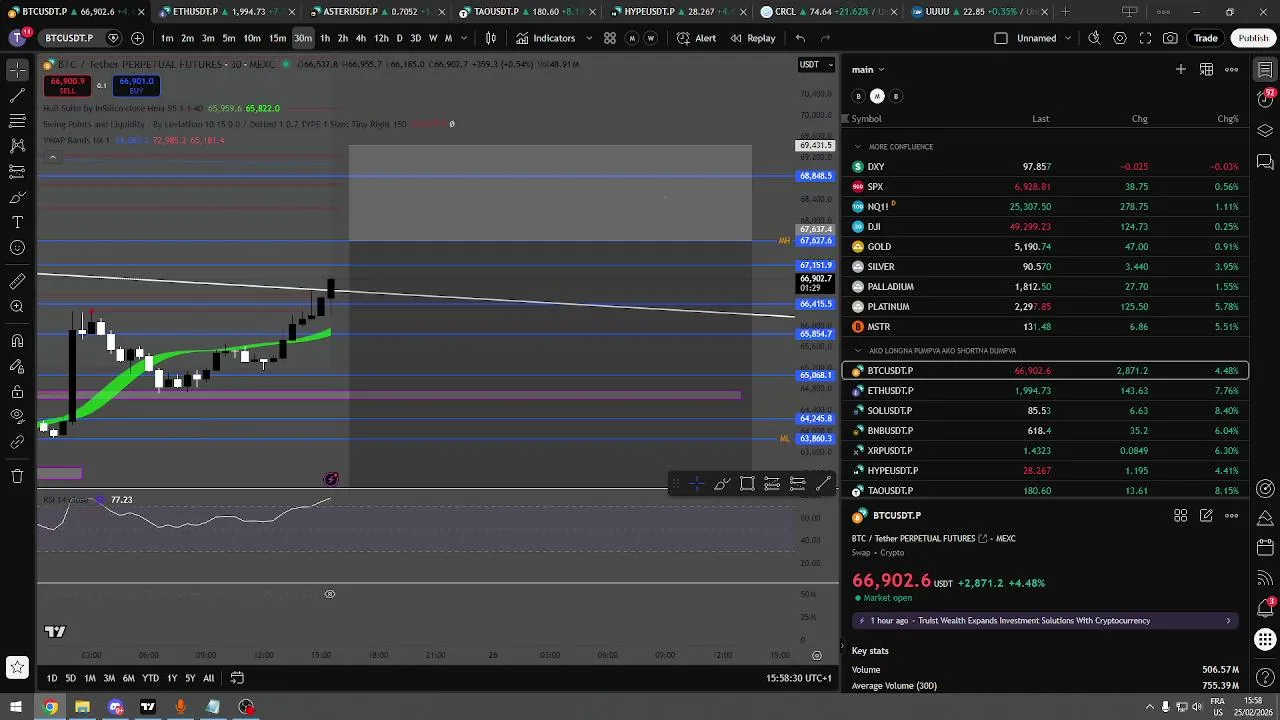Collapse the AKO LONGNA PUMPVA section
This screenshot has width=1280, height=720.
(858, 351)
